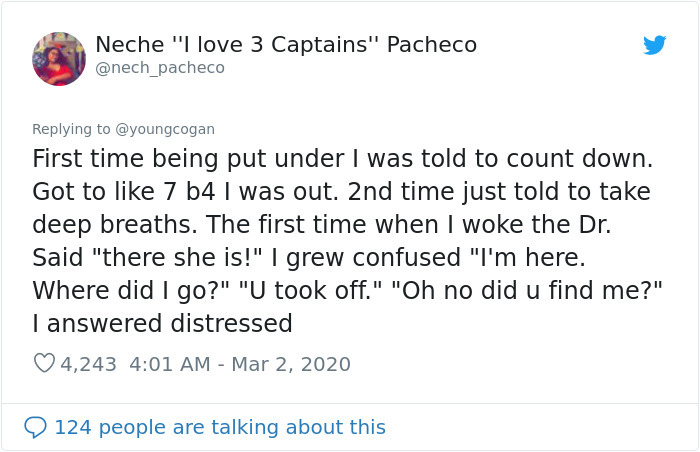This screenshot has height=452, width=700.
Task: Open the @nech_pacheco handle link
Action: [x=160, y=68]
